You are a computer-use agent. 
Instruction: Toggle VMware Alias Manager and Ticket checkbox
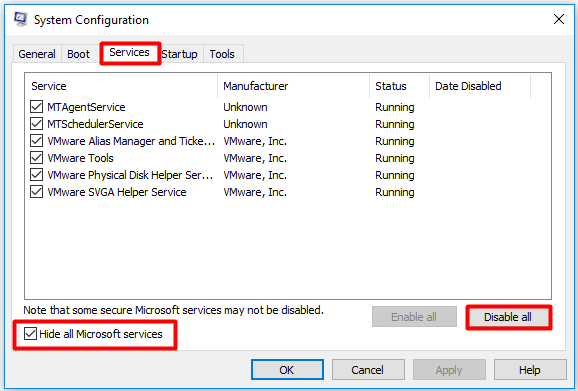pos(36,141)
